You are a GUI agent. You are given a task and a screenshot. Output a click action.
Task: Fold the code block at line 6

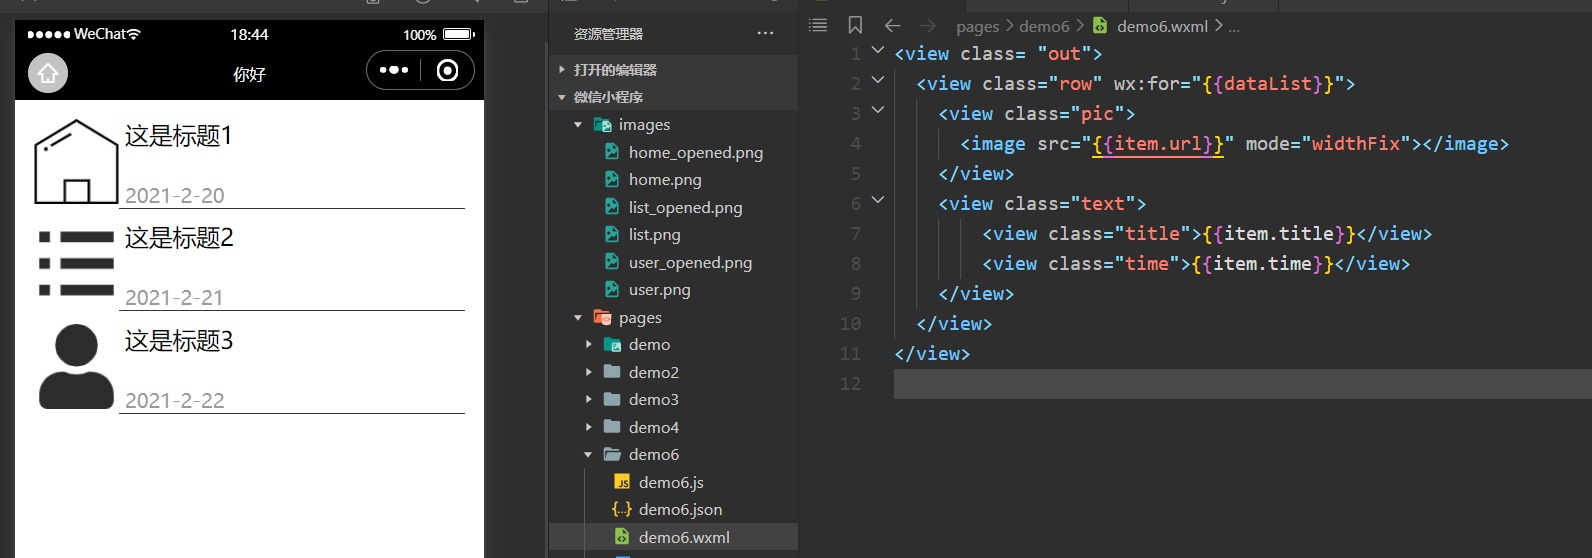click(878, 200)
